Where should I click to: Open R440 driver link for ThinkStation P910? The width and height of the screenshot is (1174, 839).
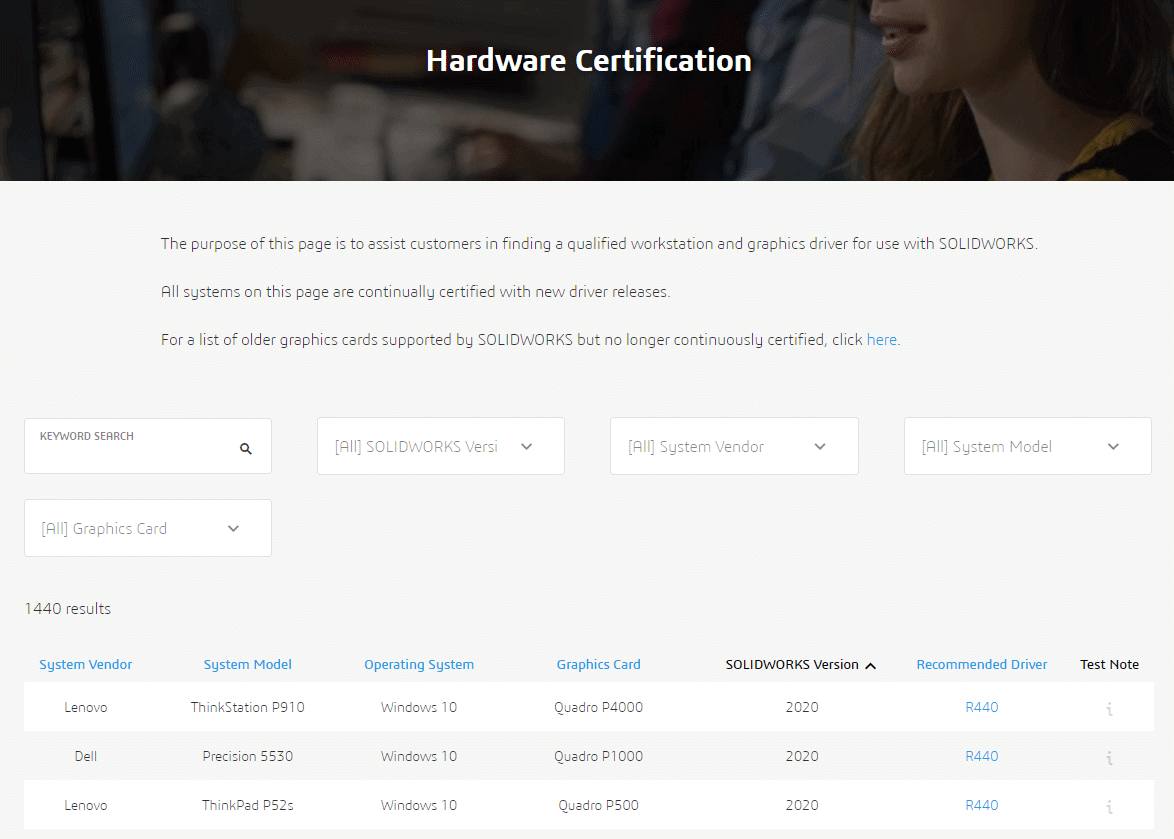[982, 707]
